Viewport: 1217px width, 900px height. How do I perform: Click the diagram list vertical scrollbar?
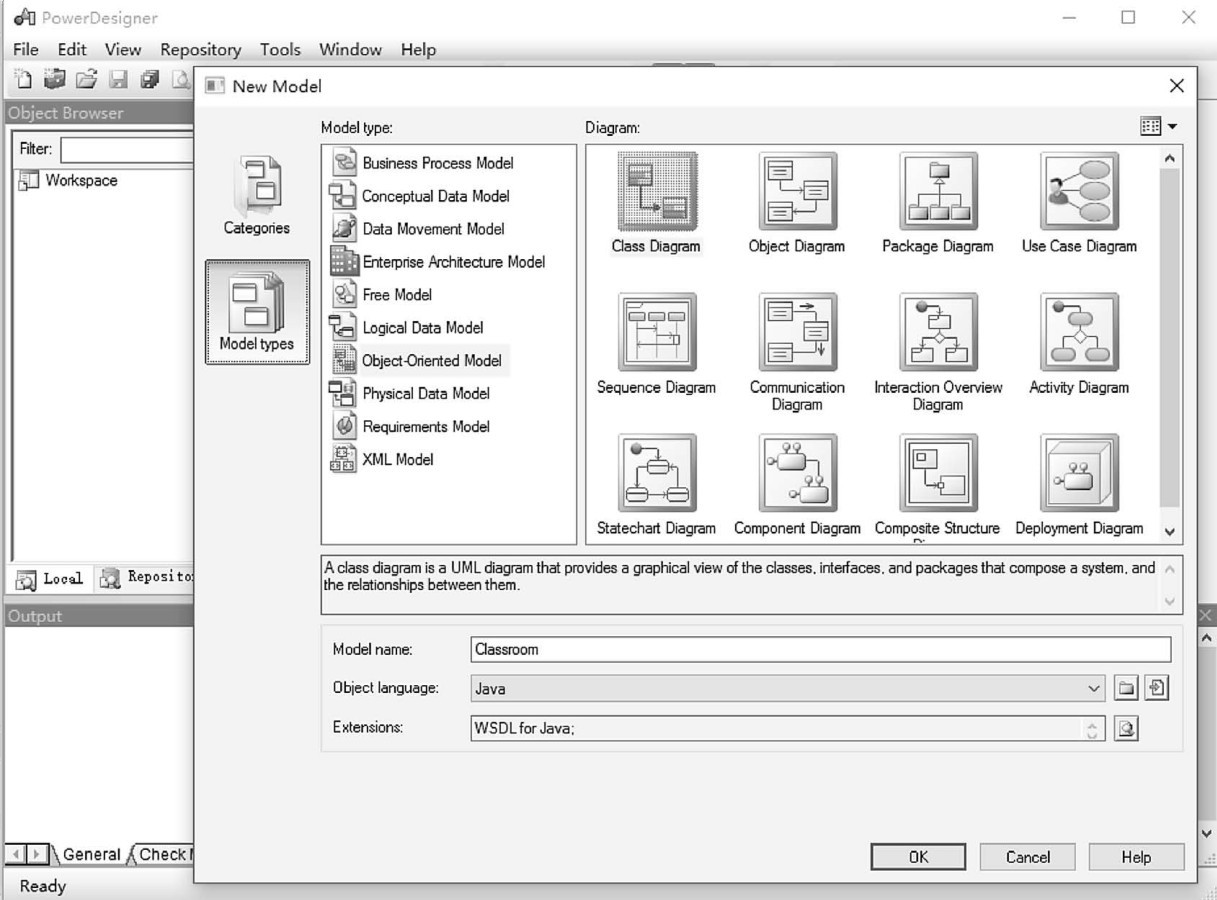[x=1169, y=340]
